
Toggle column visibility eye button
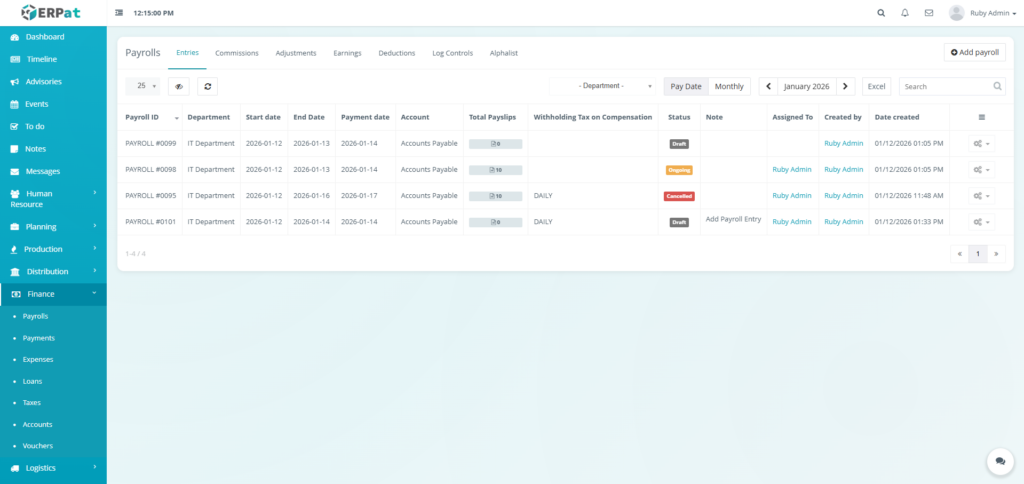[x=179, y=87]
